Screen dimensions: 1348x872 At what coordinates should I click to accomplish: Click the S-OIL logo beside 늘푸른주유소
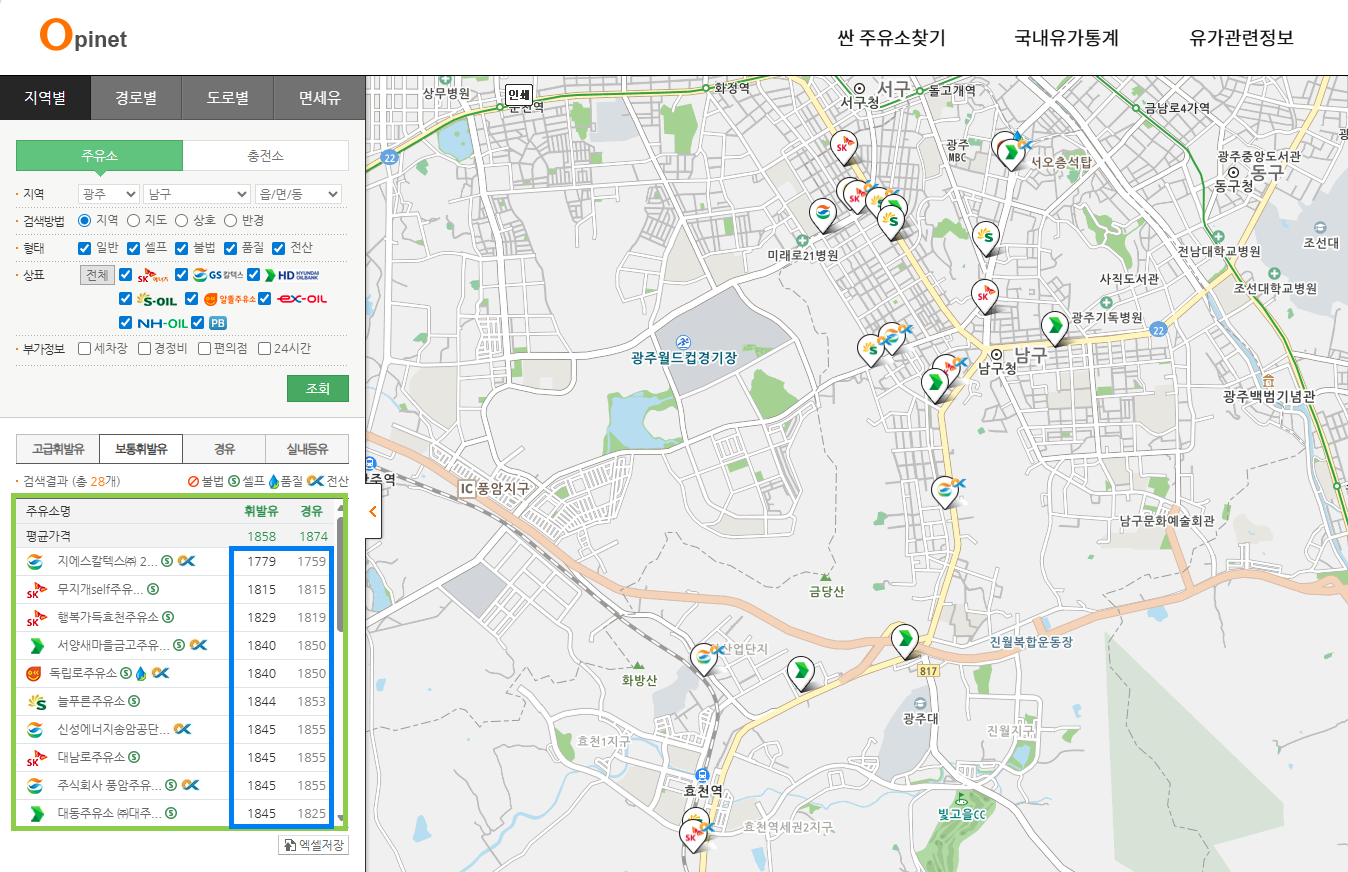click(x=35, y=701)
